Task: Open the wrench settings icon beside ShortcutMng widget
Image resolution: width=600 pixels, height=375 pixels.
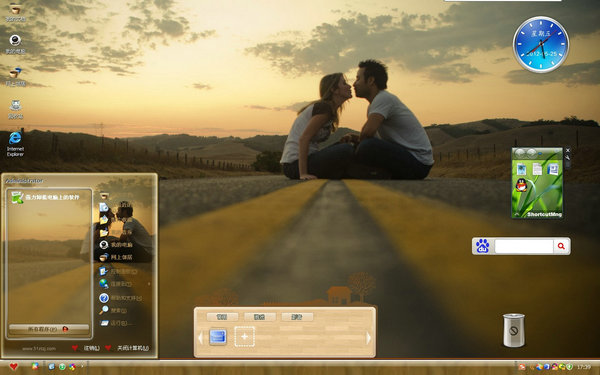Action: pyautogui.click(x=567, y=157)
